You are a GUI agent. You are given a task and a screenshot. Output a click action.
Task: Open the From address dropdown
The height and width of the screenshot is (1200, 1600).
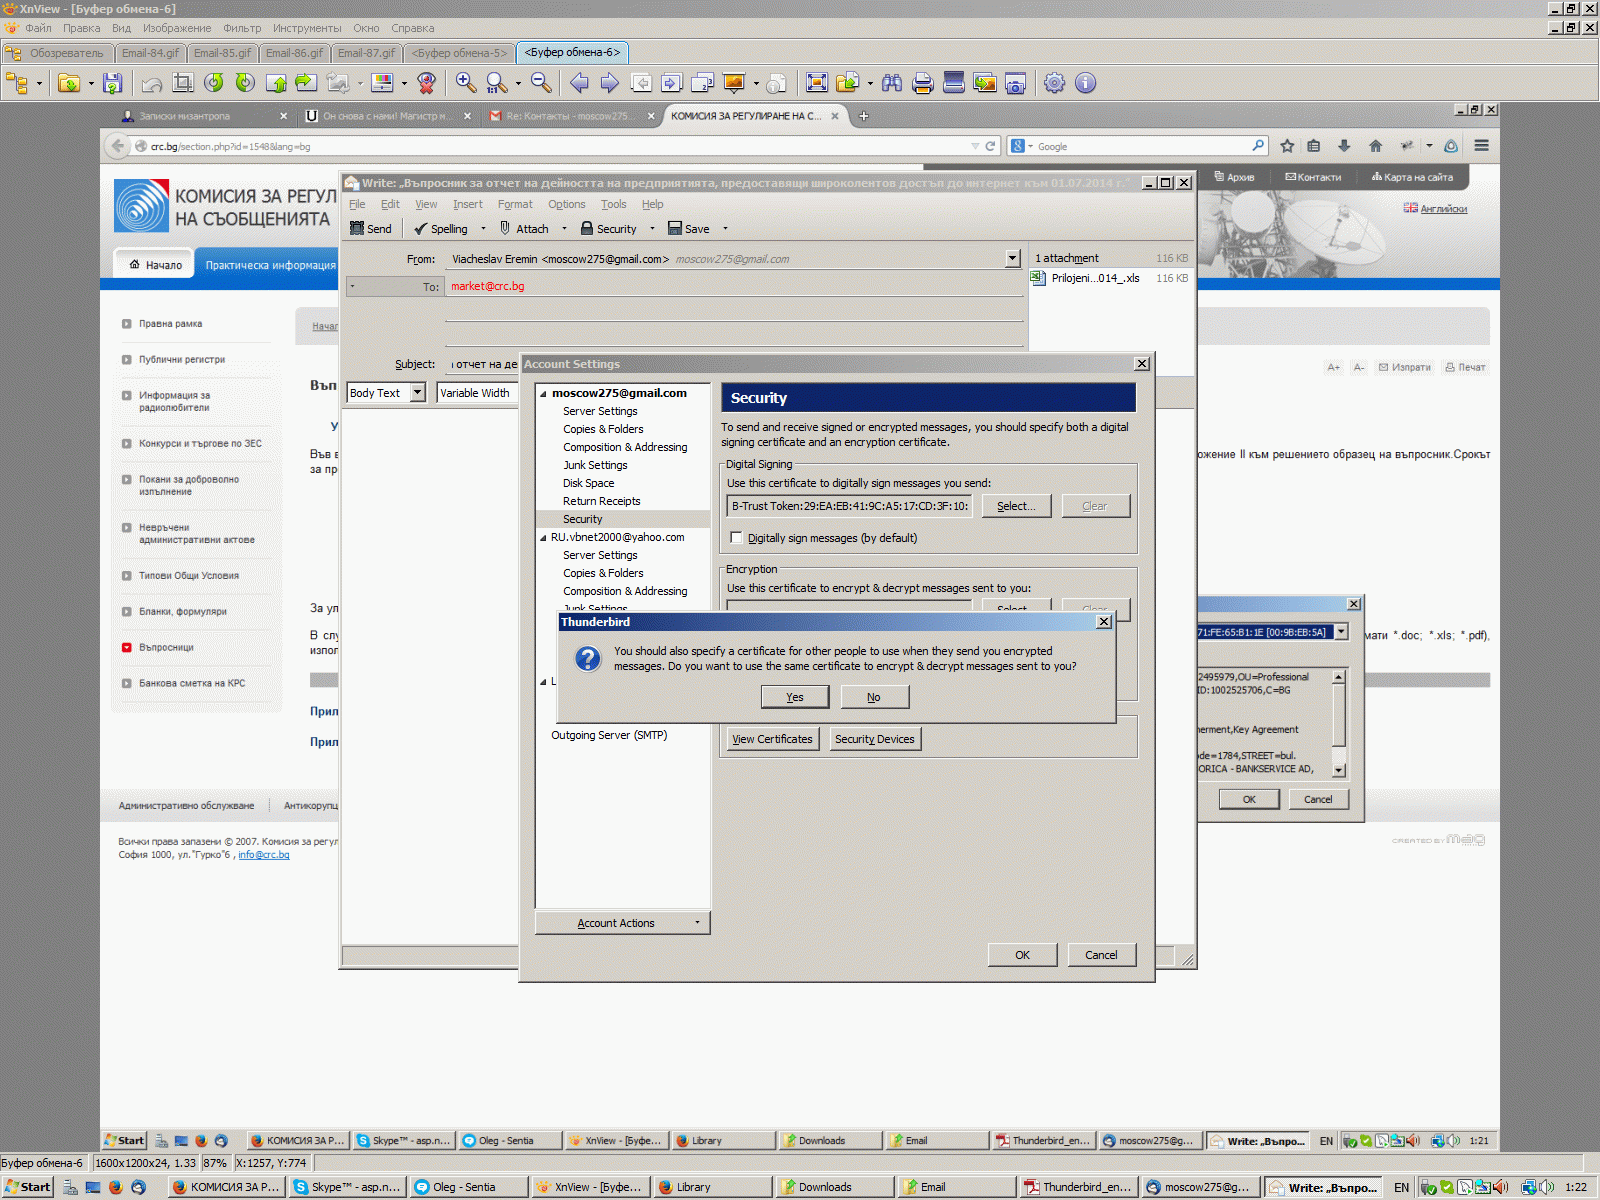tap(1012, 259)
